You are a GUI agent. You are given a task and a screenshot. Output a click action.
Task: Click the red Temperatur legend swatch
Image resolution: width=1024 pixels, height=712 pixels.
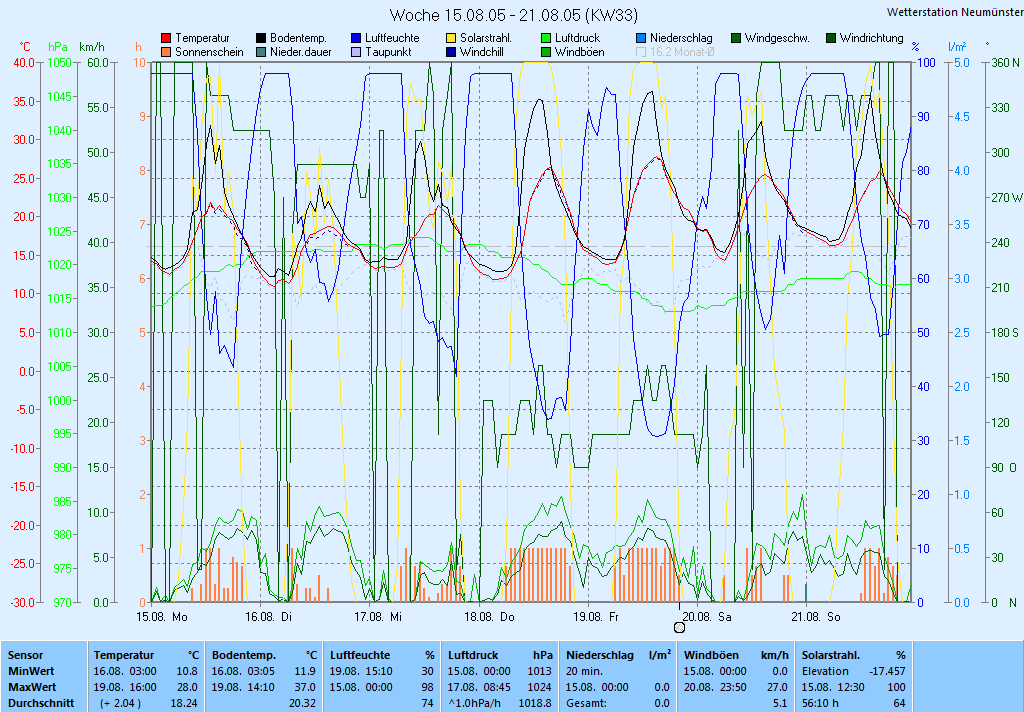166,39
